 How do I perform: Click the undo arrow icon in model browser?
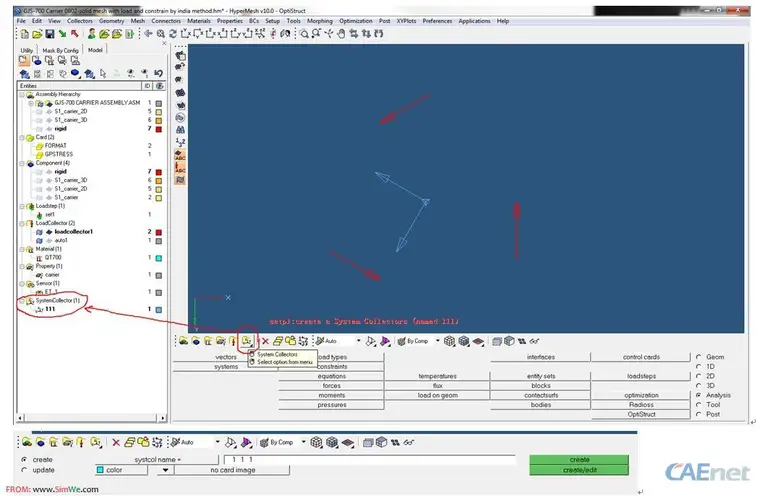click(x=158, y=73)
